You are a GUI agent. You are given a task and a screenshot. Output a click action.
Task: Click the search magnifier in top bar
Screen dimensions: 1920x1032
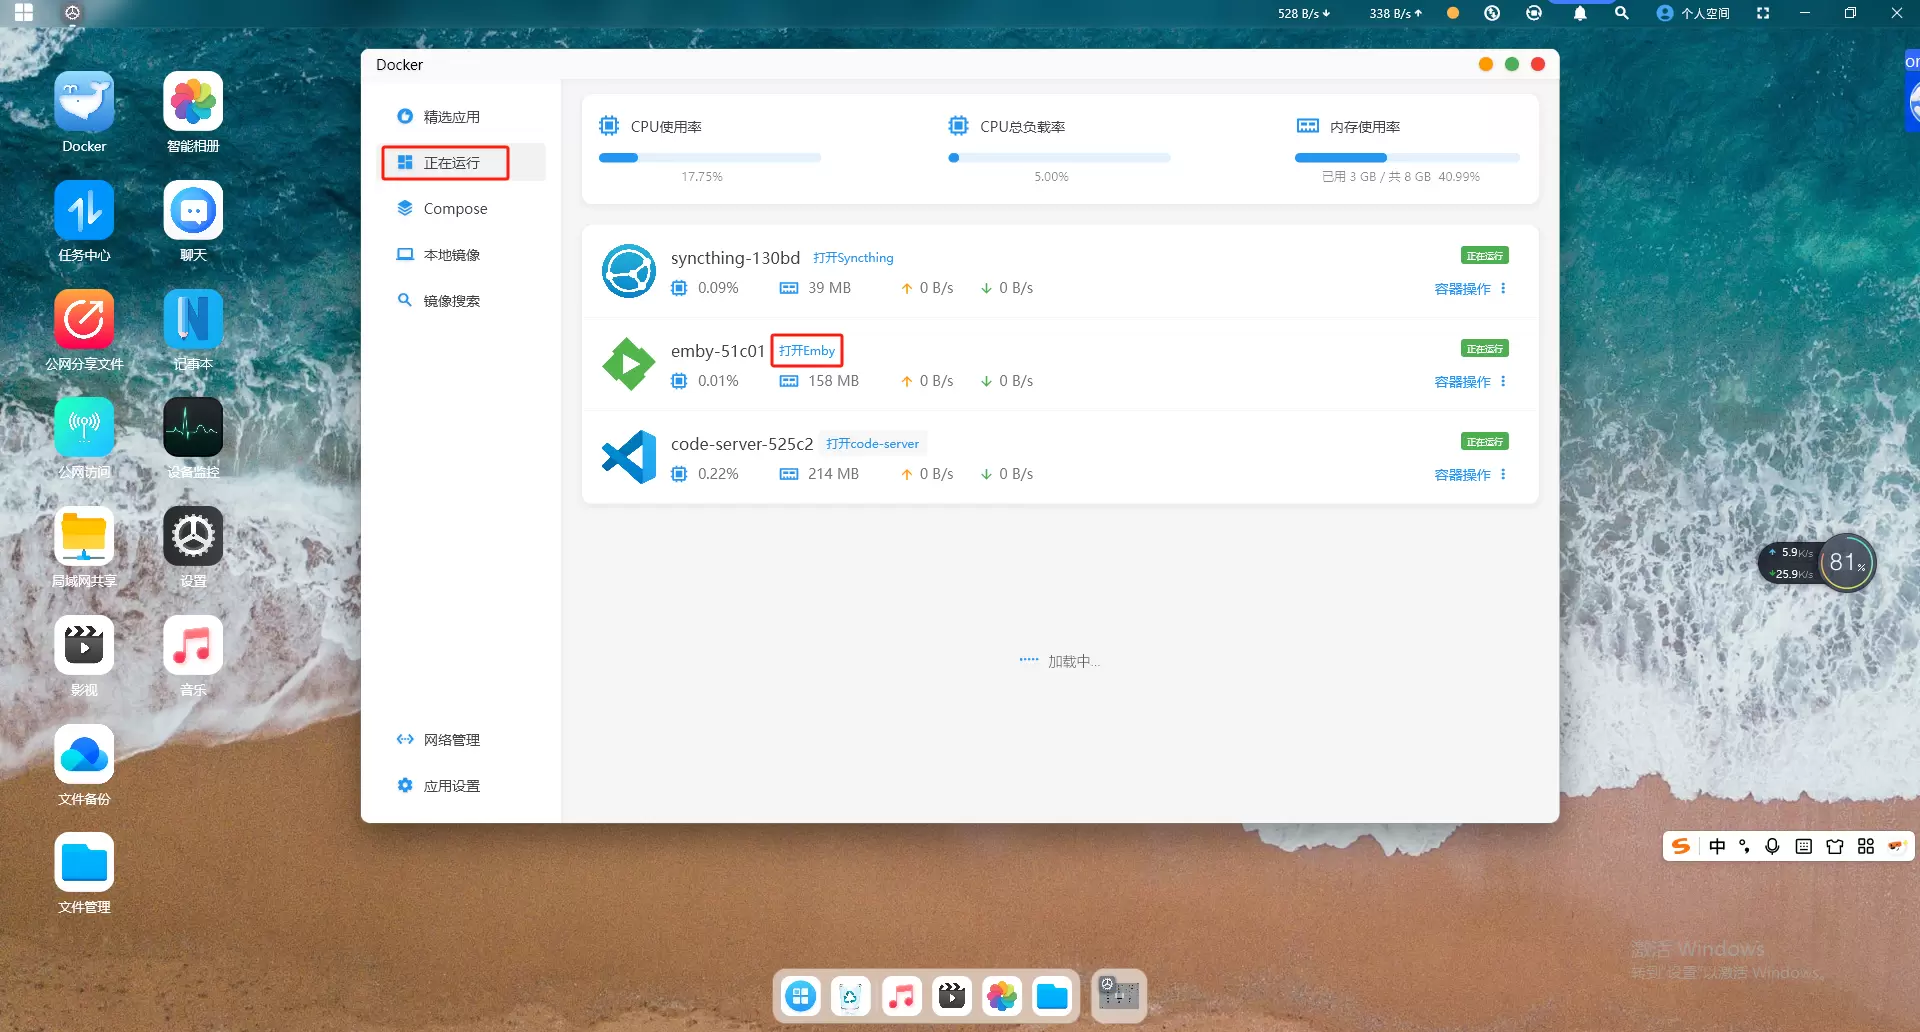[1621, 13]
